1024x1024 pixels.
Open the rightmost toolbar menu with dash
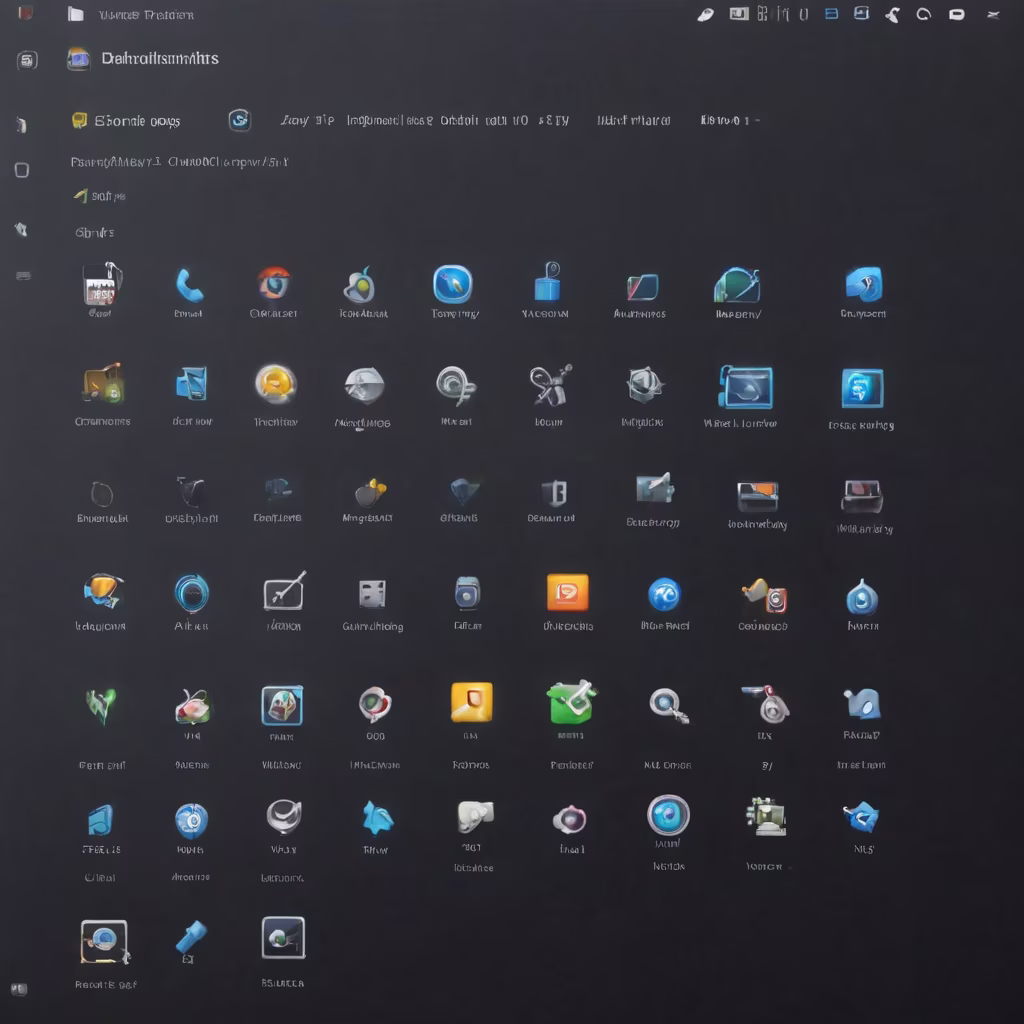(729, 121)
